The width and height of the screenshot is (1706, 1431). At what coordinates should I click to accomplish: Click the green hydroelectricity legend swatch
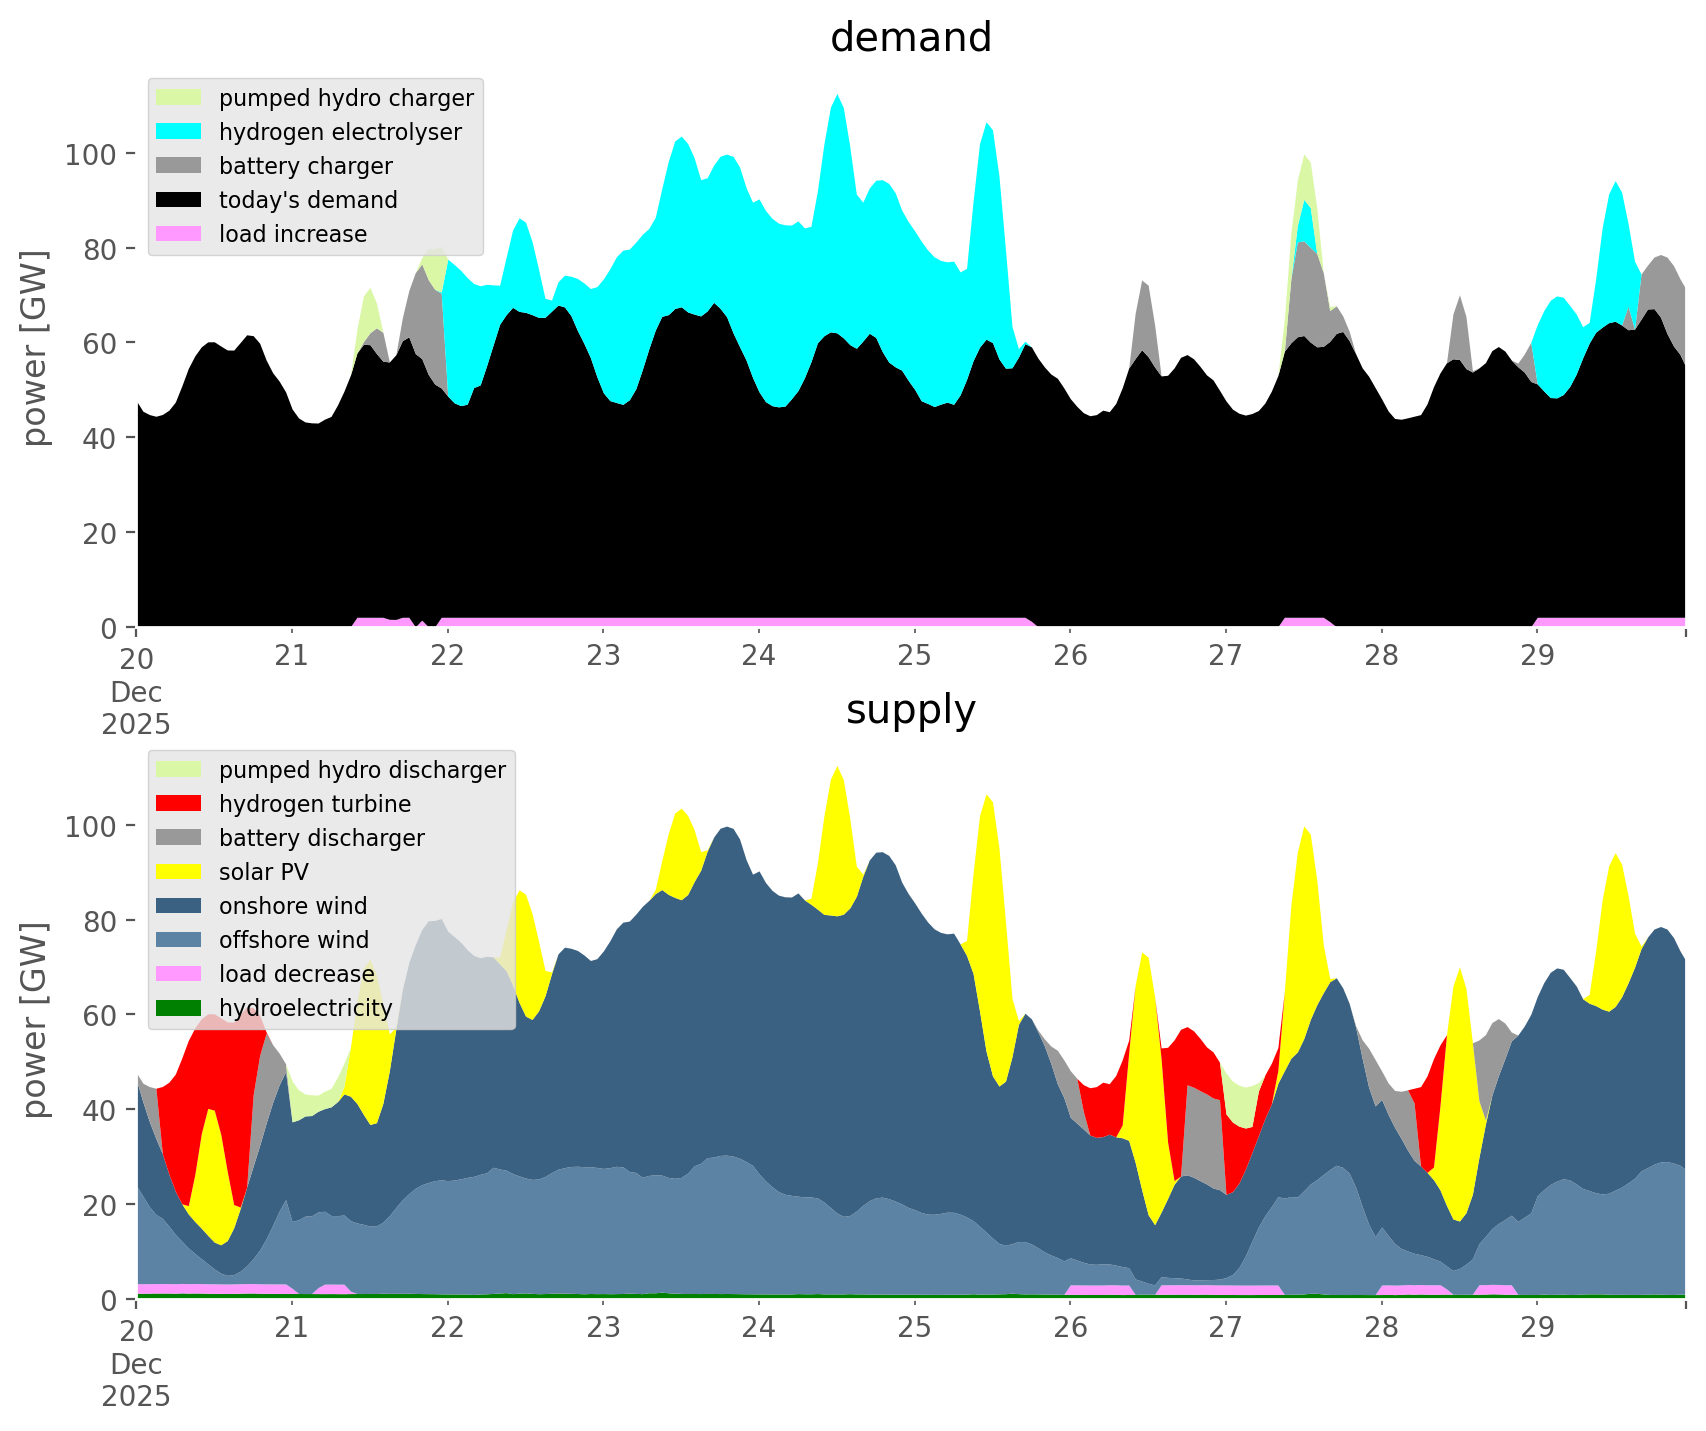pos(179,1008)
